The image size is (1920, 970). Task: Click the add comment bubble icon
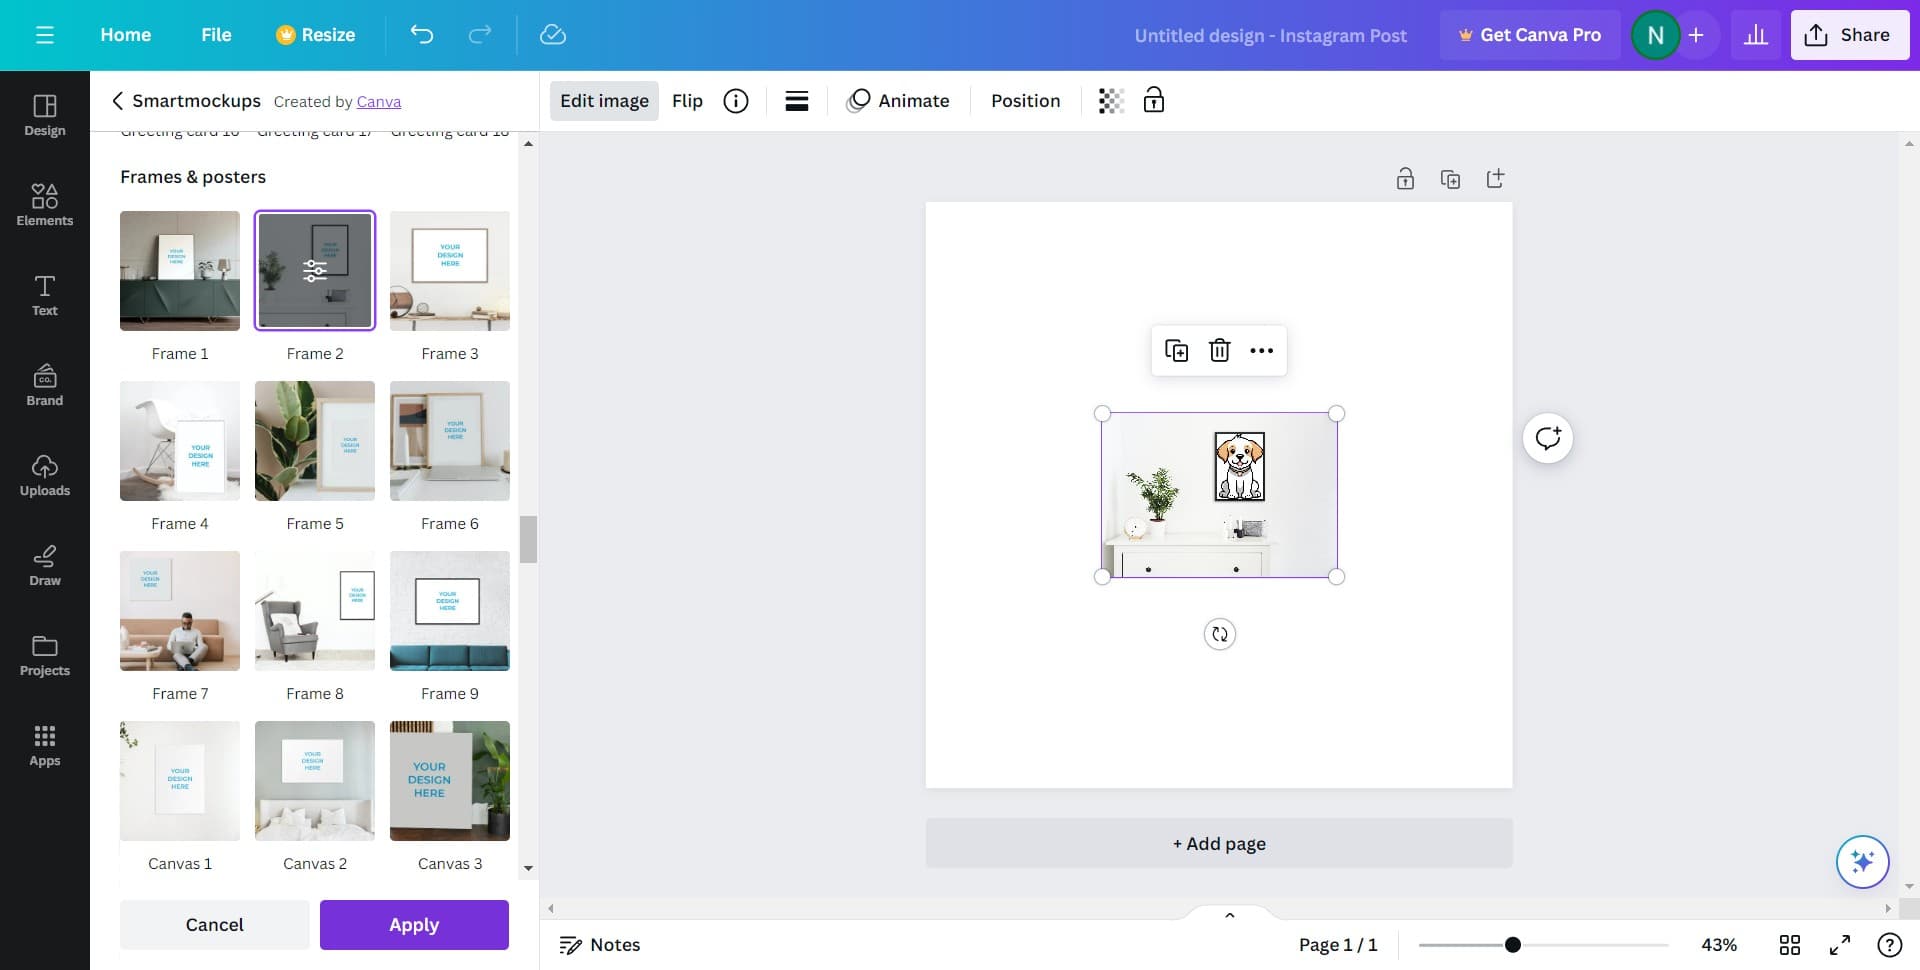1547,438
